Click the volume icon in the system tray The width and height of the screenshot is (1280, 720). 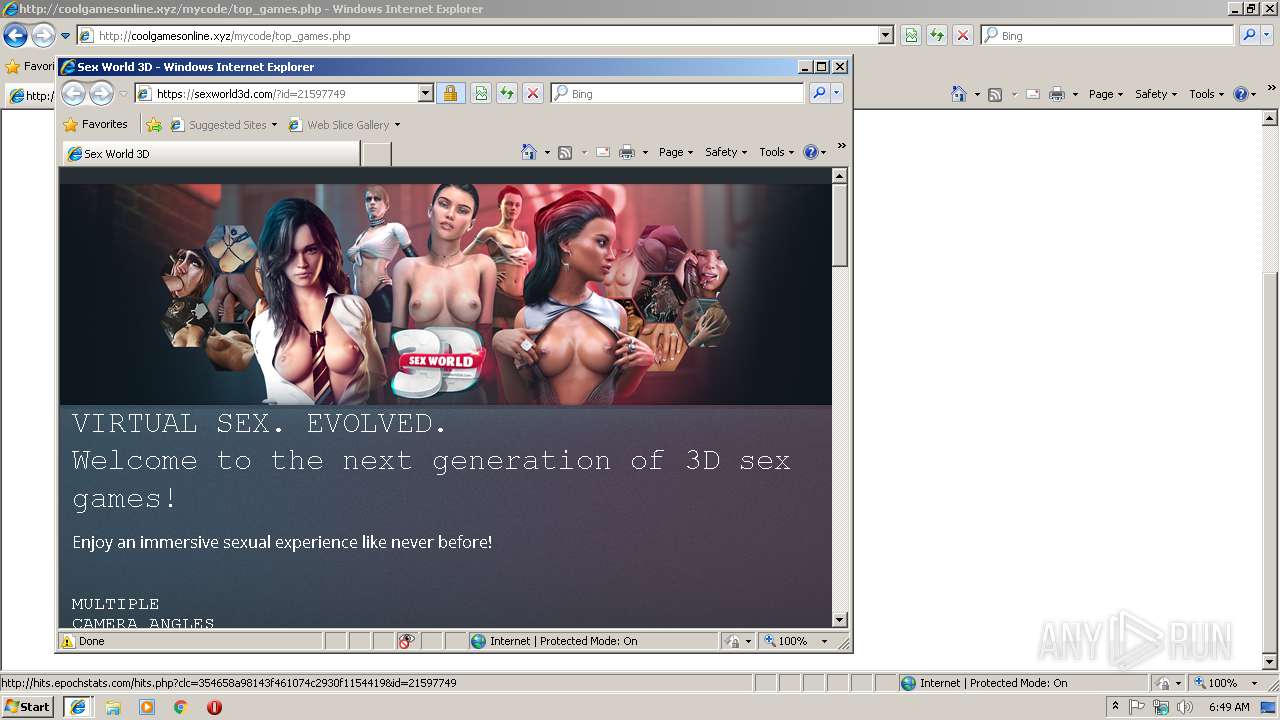coord(1185,707)
